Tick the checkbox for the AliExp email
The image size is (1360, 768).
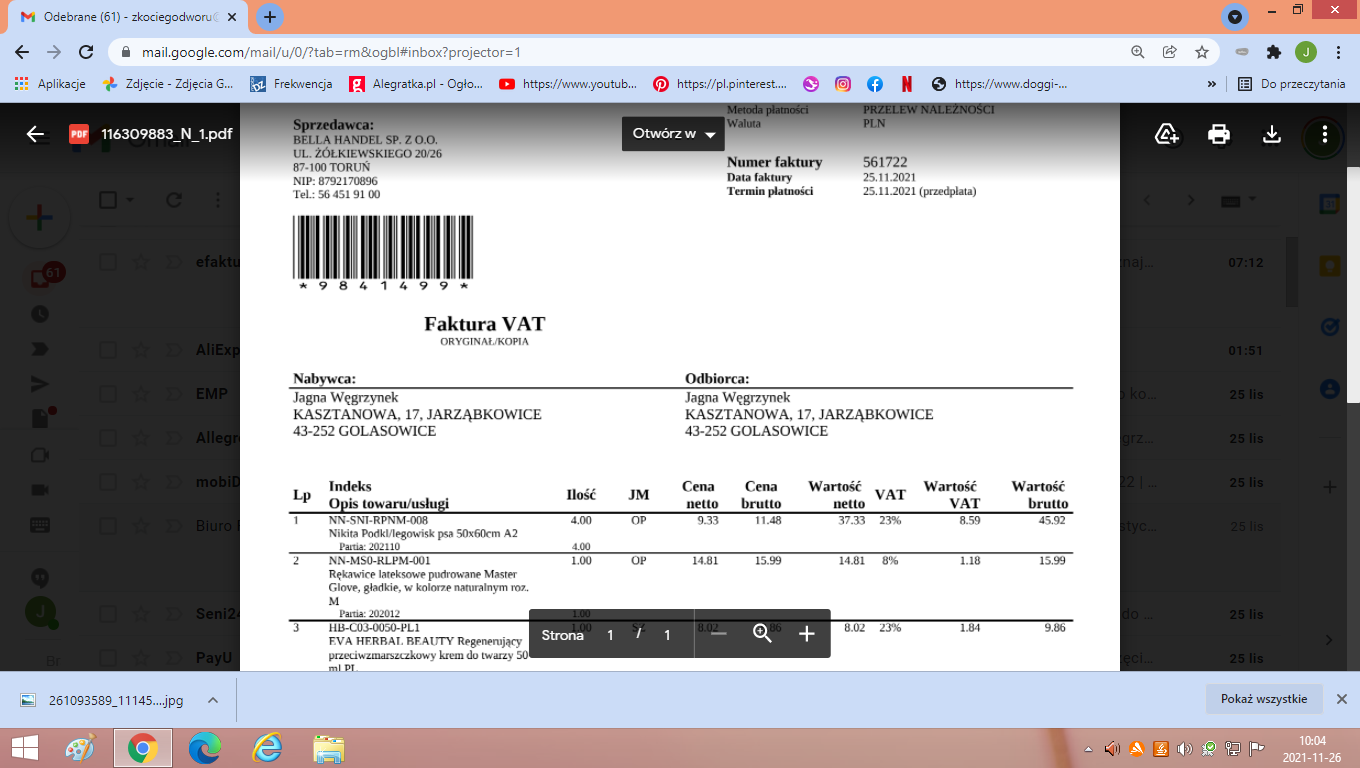[x=108, y=350]
